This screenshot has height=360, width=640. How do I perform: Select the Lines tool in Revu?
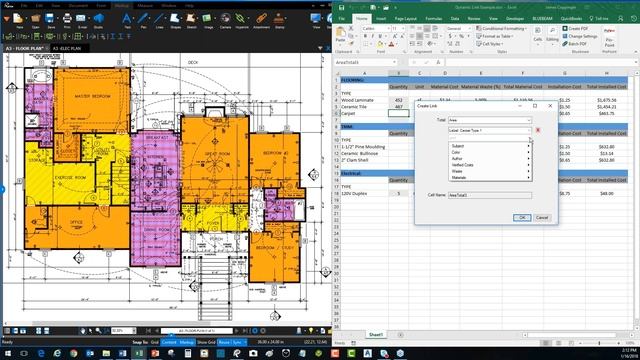point(159,18)
